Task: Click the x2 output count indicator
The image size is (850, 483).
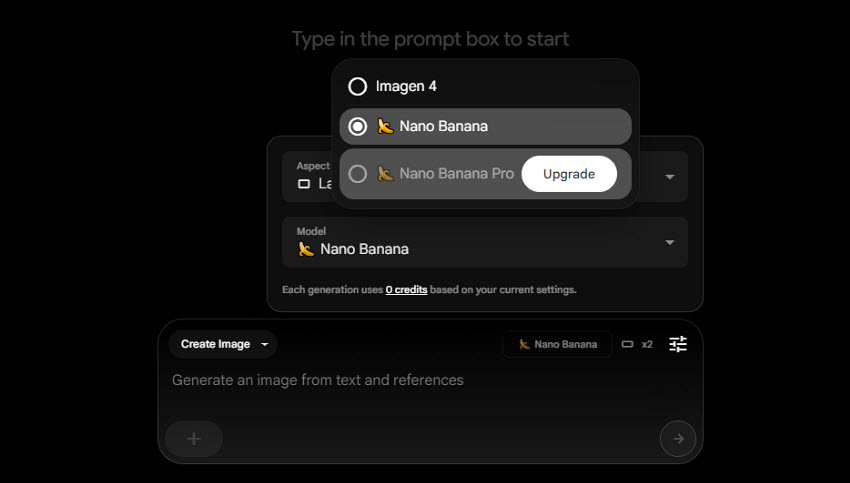Action: [x=647, y=344]
